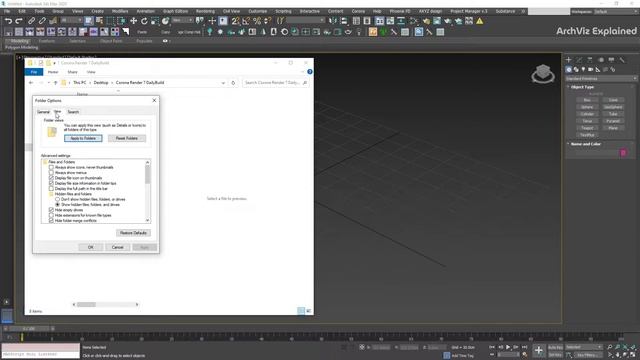Toggle 'Always show menus' checkbox

point(51,173)
